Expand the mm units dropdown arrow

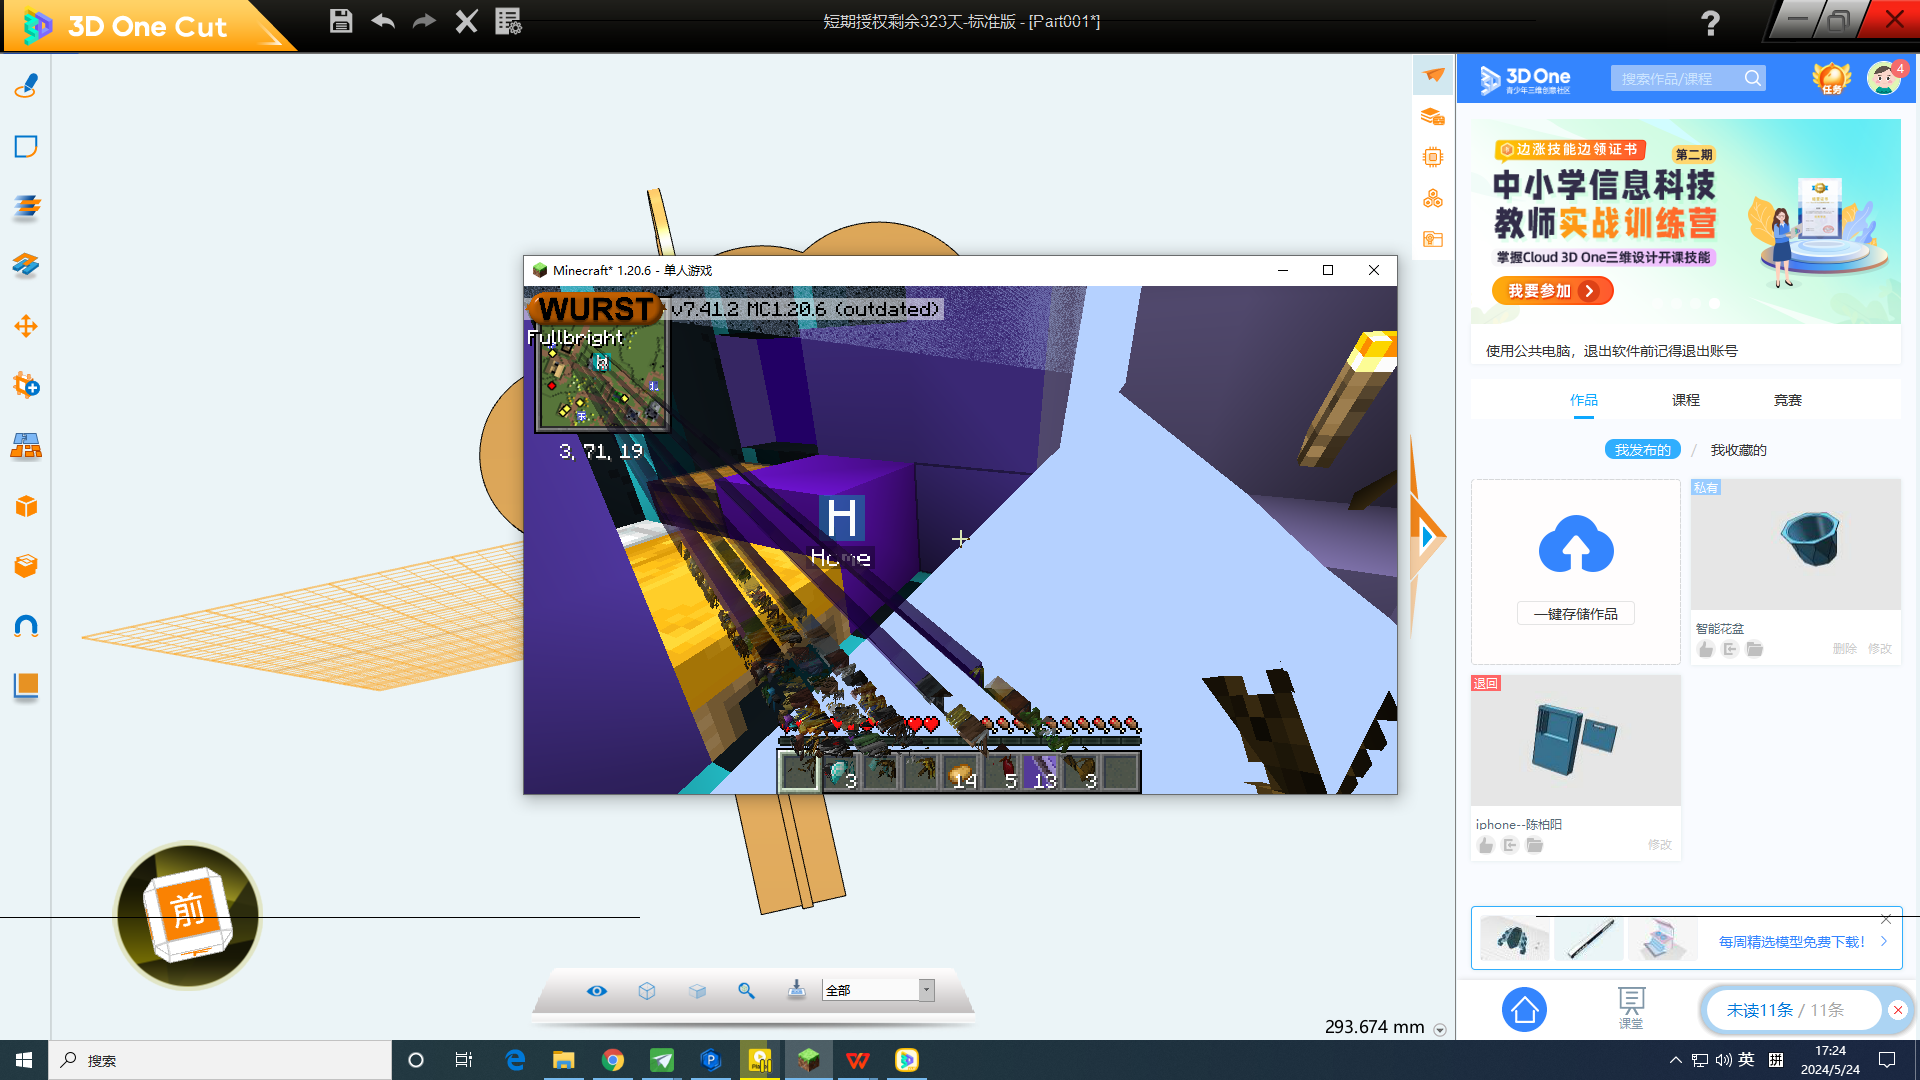click(1440, 1029)
